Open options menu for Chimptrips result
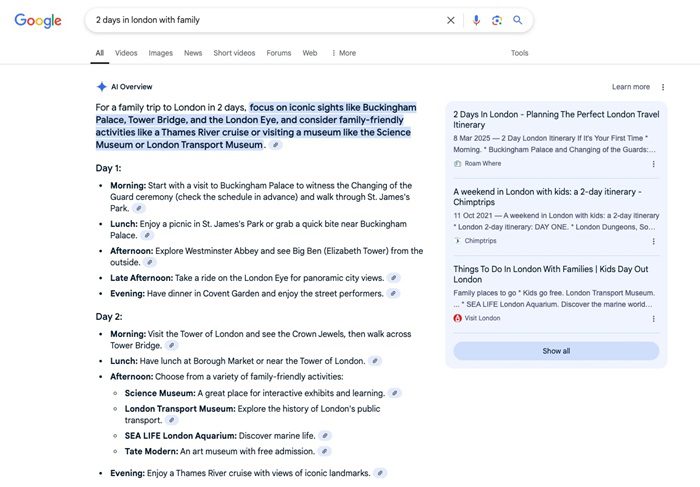This screenshot has height=487, width=700. point(654,241)
